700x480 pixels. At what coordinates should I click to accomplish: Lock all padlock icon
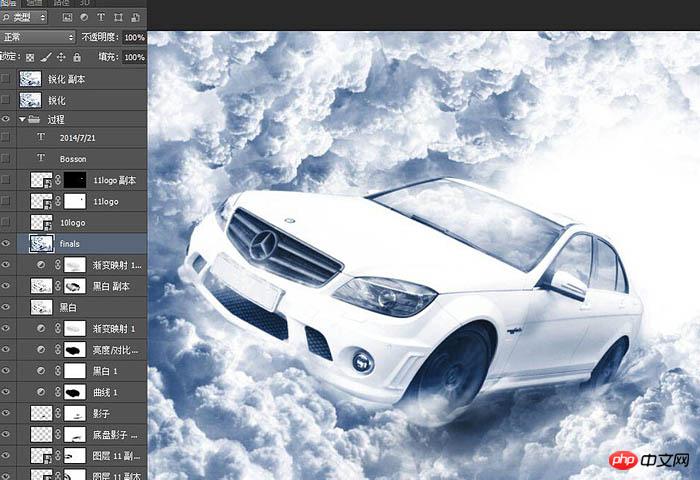pyautogui.click(x=77, y=57)
